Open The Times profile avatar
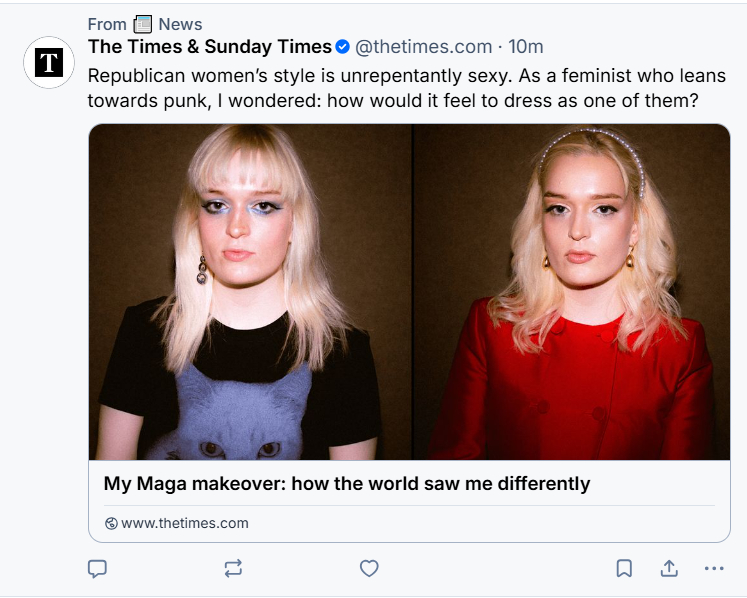This screenshot has height=598, width=747. pos(49,63)
